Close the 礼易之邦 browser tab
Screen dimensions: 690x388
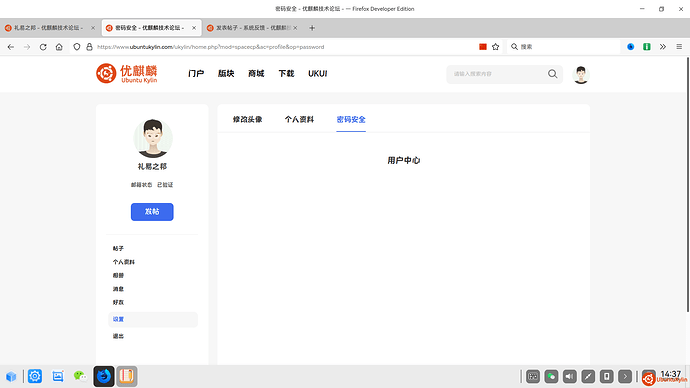pyautogui.click(x=93, y=28)
